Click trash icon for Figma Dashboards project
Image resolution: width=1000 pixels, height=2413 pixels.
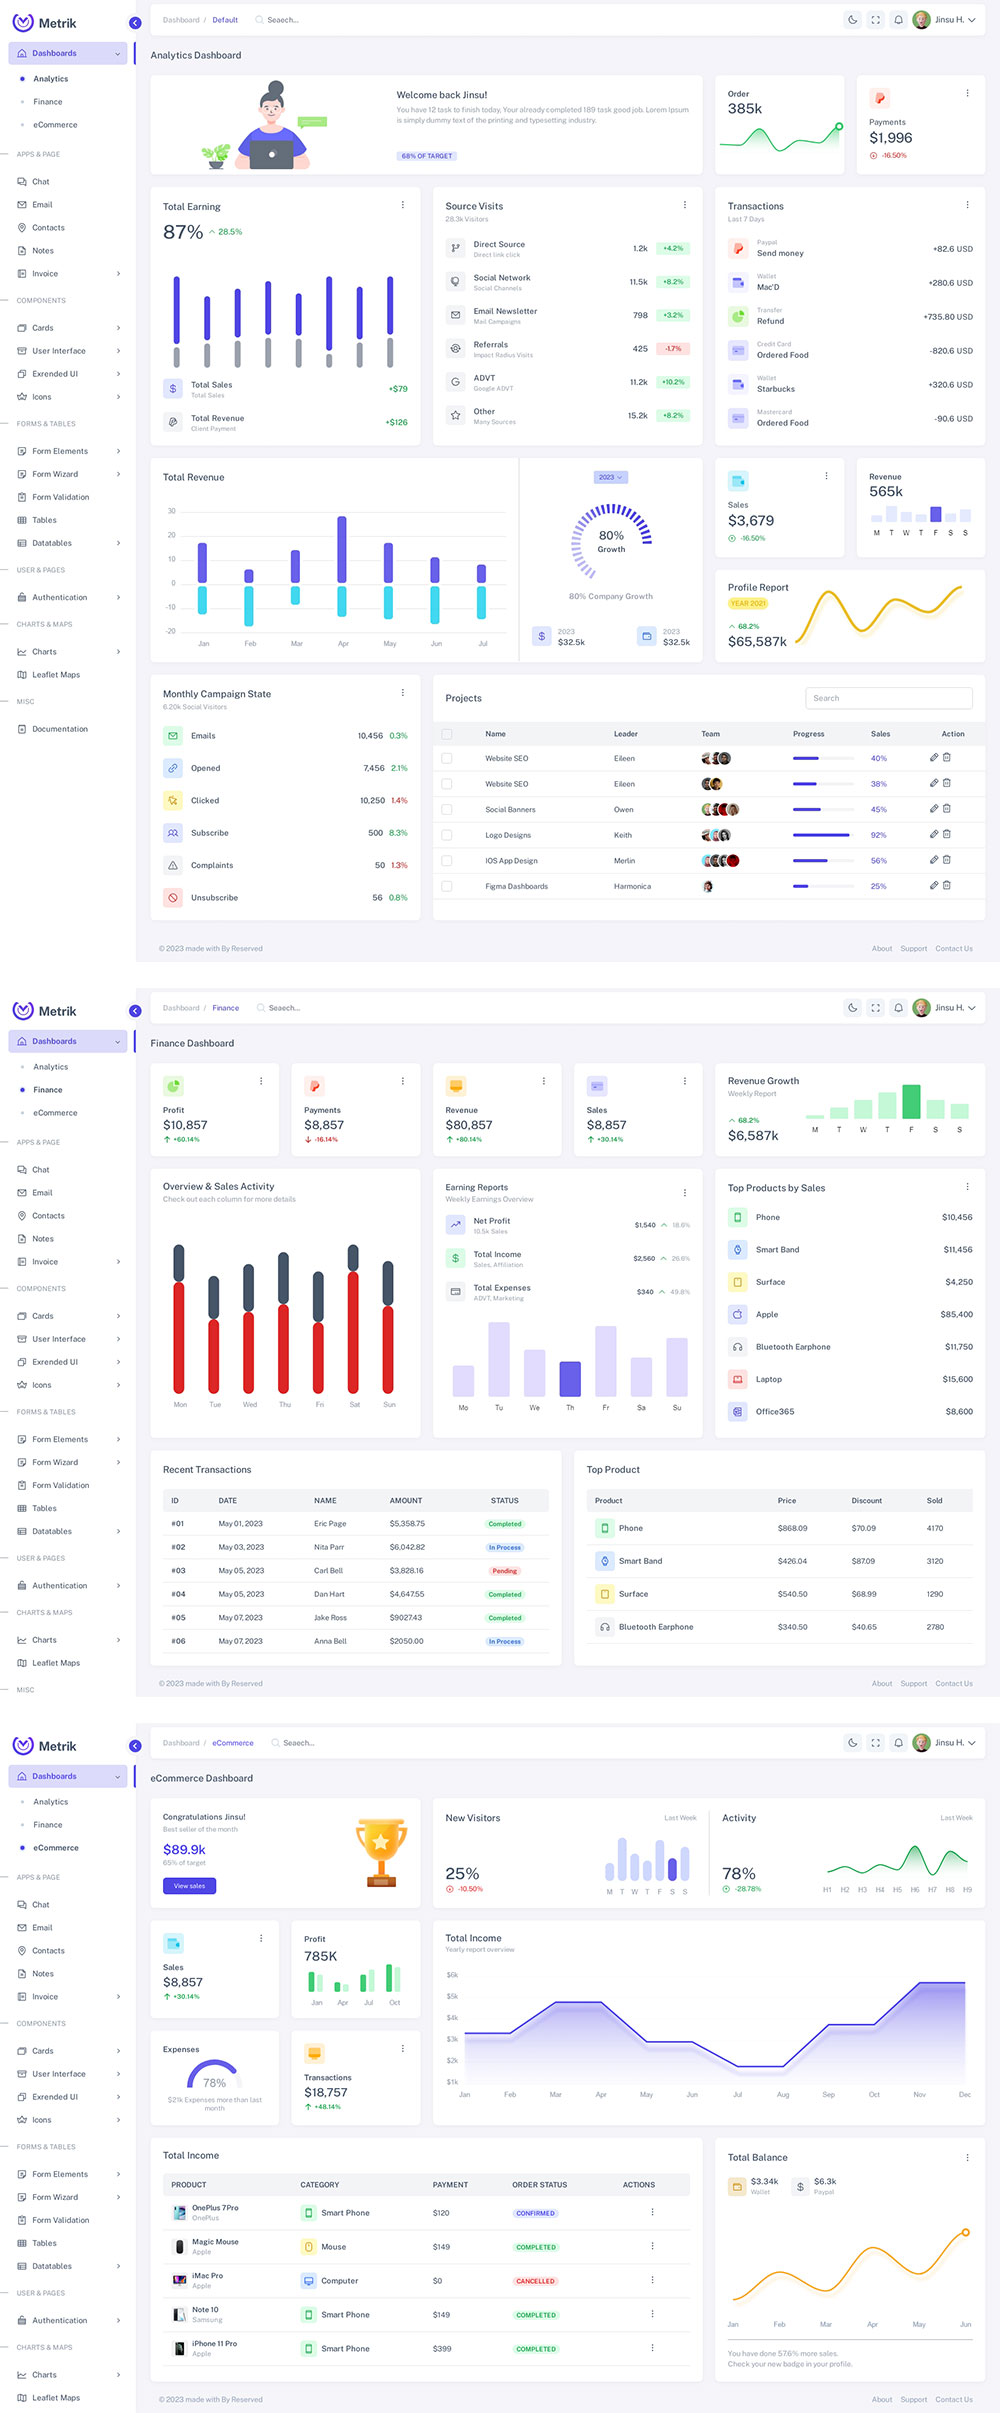[x=946, y=885]
